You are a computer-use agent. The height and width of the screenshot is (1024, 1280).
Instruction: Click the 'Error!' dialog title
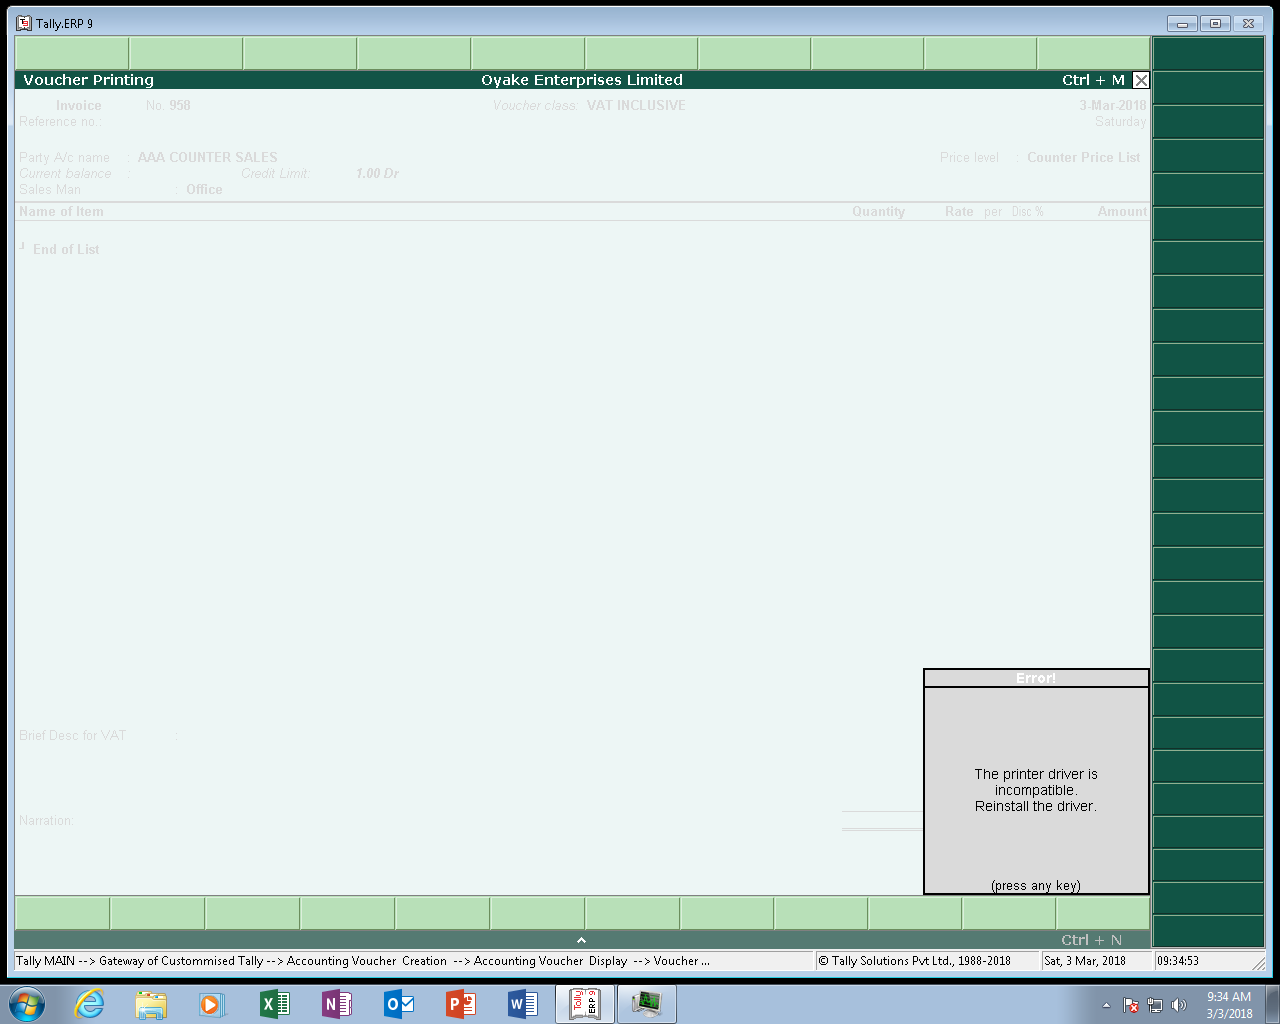pyautogui.click(x=1036, y=678)
